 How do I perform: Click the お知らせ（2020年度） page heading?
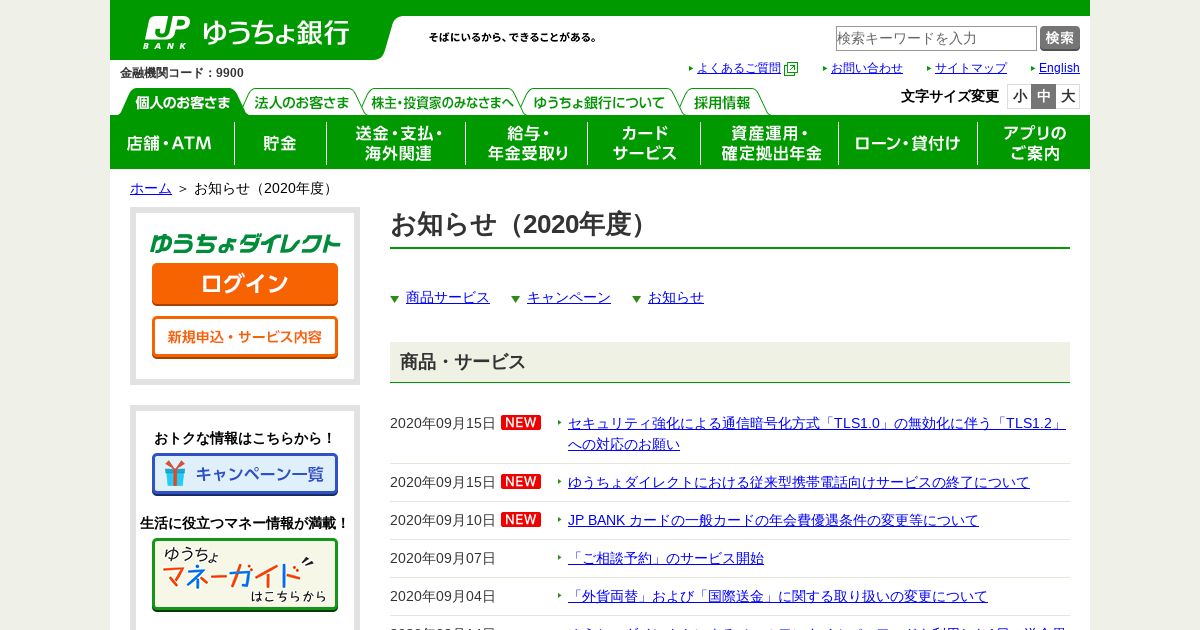pyautogui.click(x=524, y=225)
